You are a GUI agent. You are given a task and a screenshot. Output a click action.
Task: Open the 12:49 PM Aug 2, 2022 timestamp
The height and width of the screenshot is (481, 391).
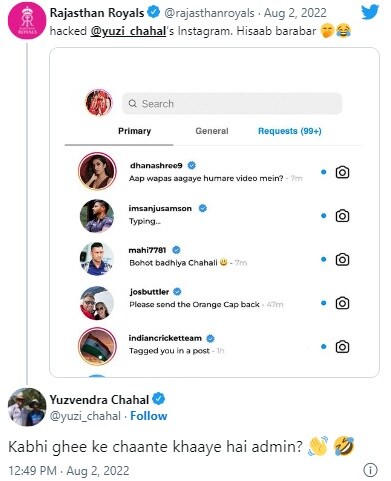(x=69, y=471)
